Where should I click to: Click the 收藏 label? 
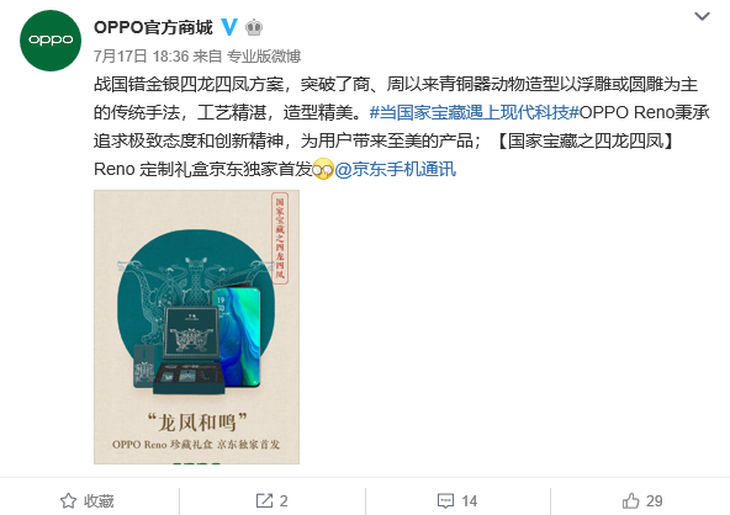point(99,501)
